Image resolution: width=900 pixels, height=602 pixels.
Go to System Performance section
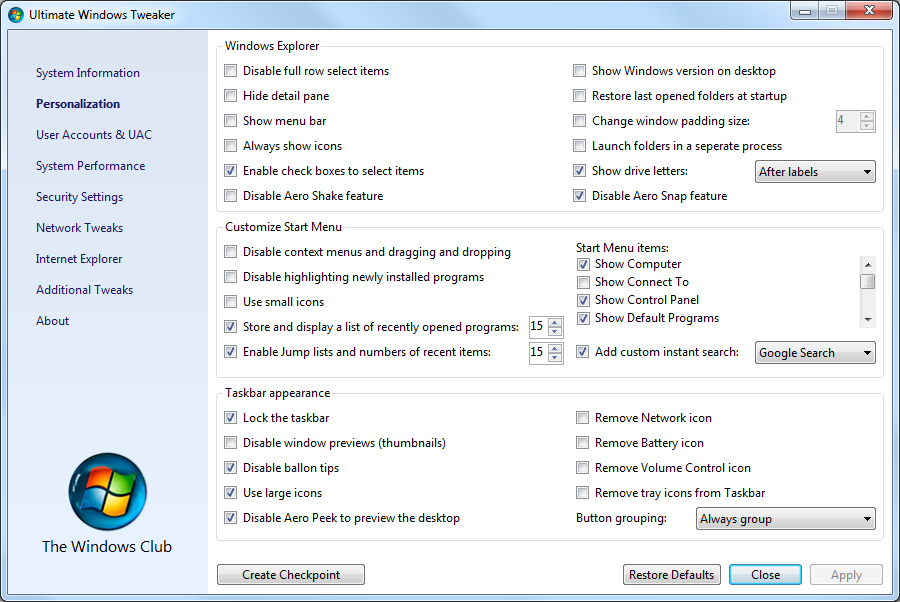tap(91, 166)
